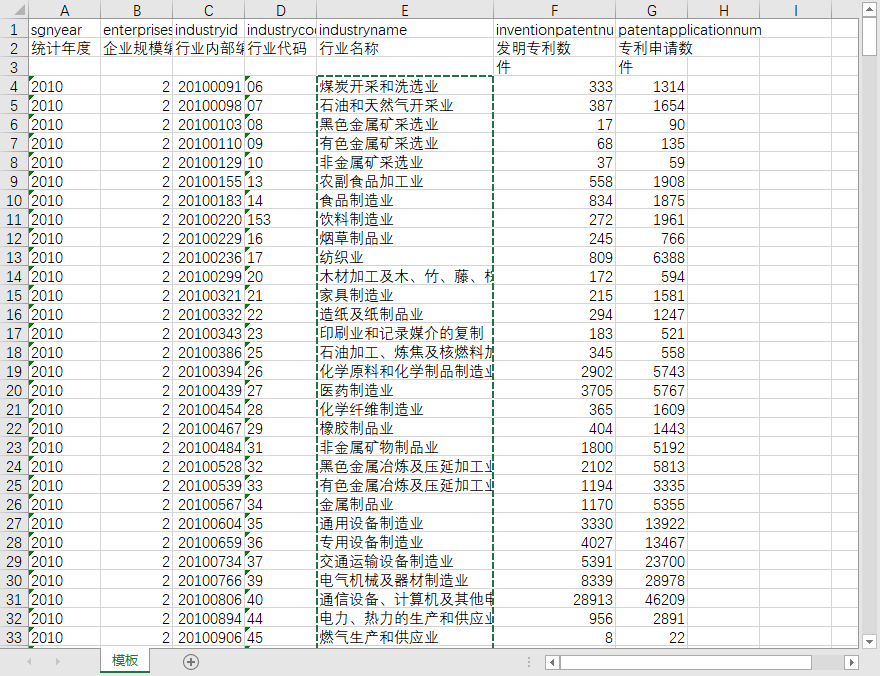Click invention patent value 8339
Viewport: 880px width, 676px height.
(554, 581)
